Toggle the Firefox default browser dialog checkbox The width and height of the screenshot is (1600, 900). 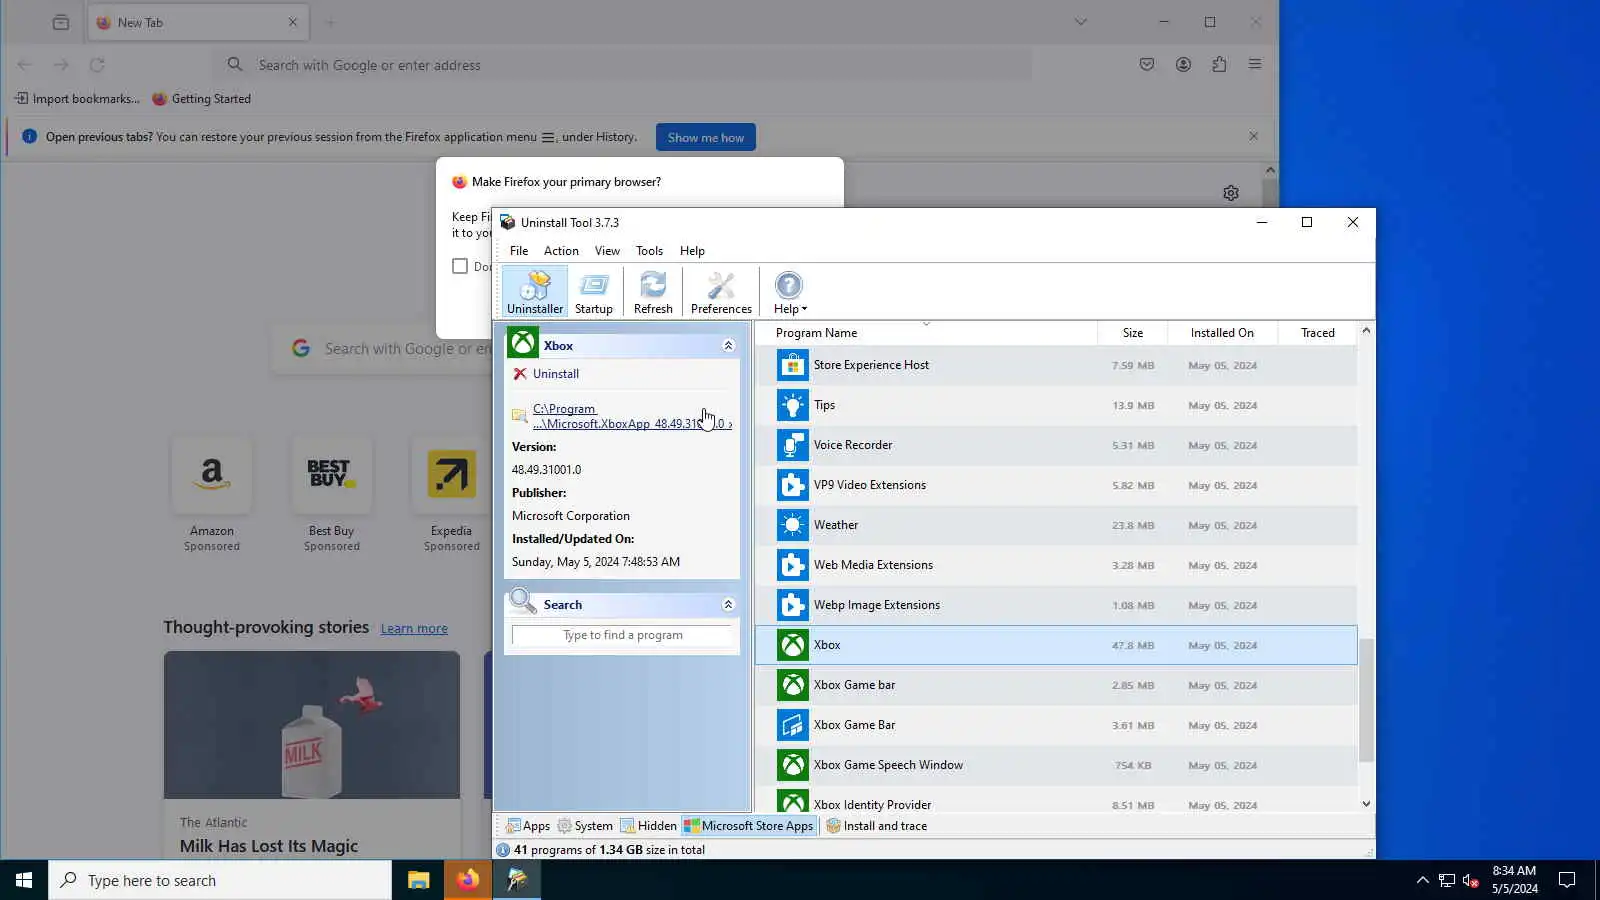pos(460,266)
